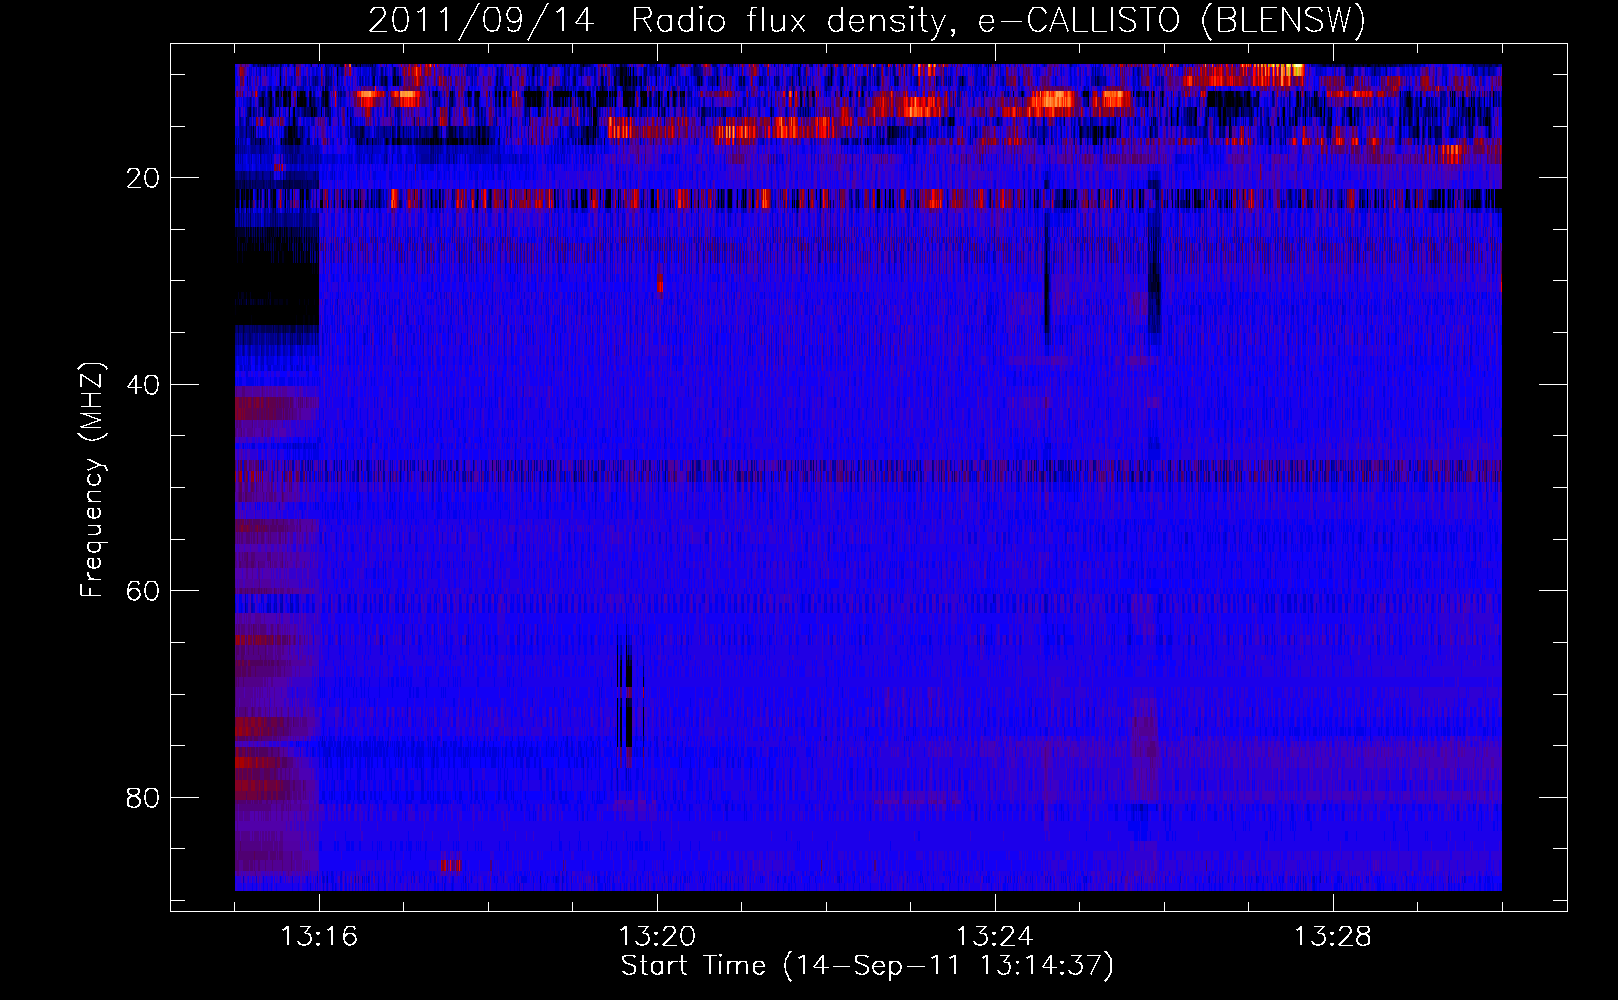This screenshot has width=1618, height=1000.
Task: Click the small red spot near 13:20 at 30 MHz
Action: click(660, 283)
